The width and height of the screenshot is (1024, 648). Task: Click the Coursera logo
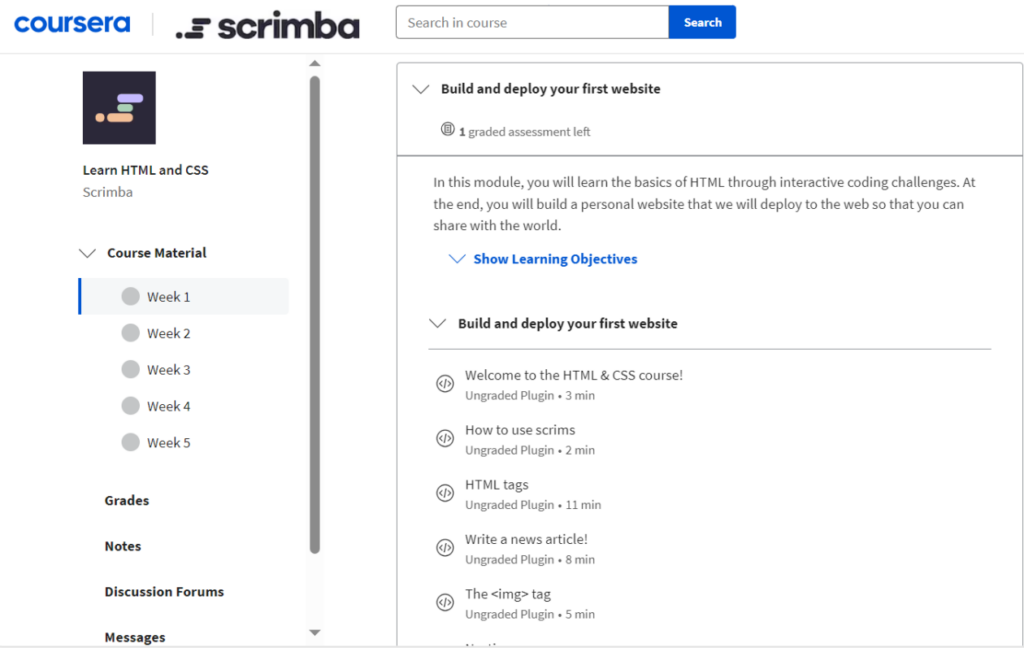(72, 23)
